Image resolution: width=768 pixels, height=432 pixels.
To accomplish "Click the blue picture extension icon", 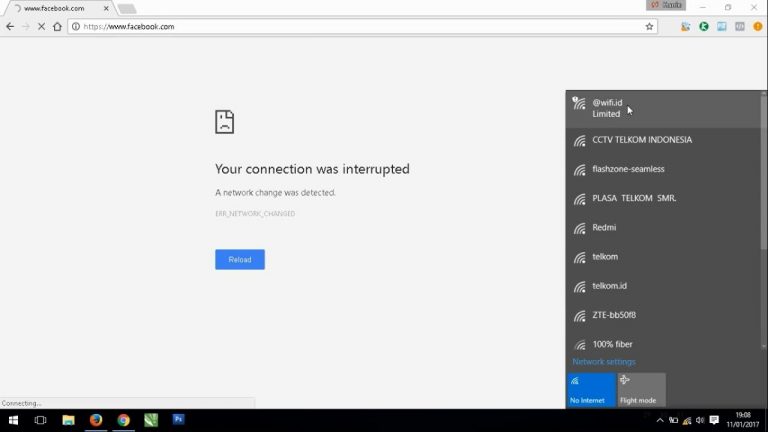I will (x=721, y=26).
